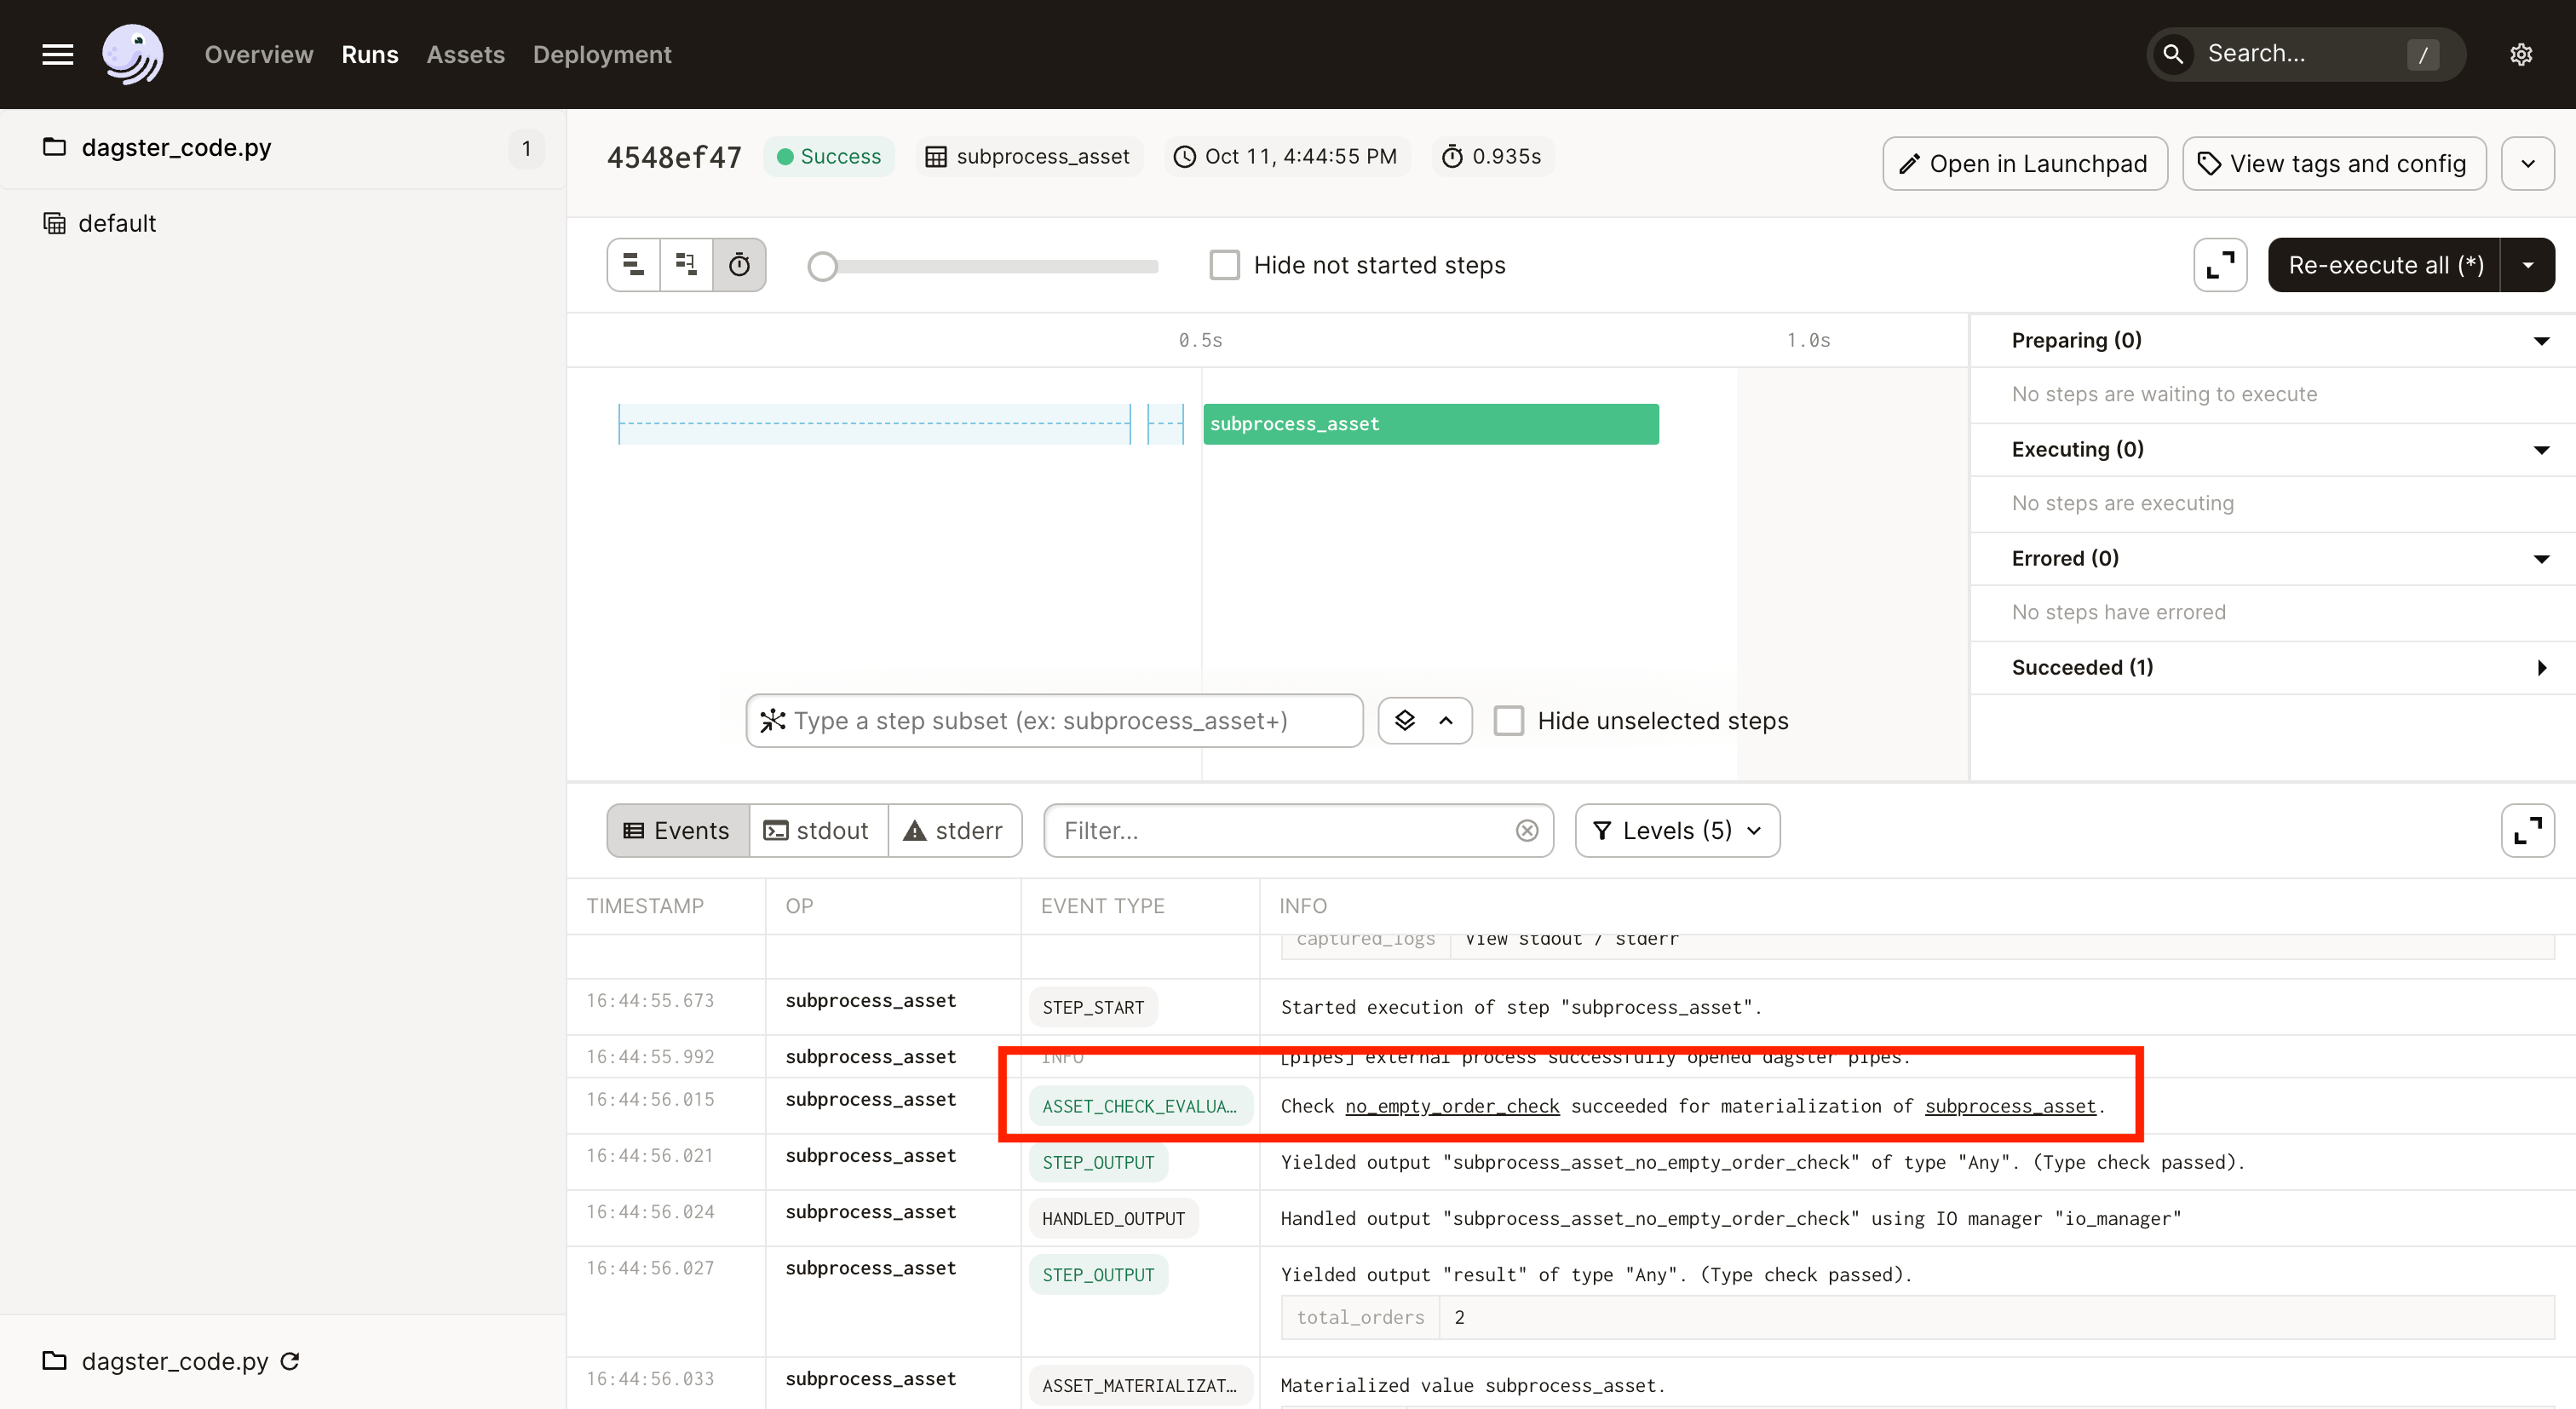Open the hamburger navigation menu

click(x=57, y=54)
